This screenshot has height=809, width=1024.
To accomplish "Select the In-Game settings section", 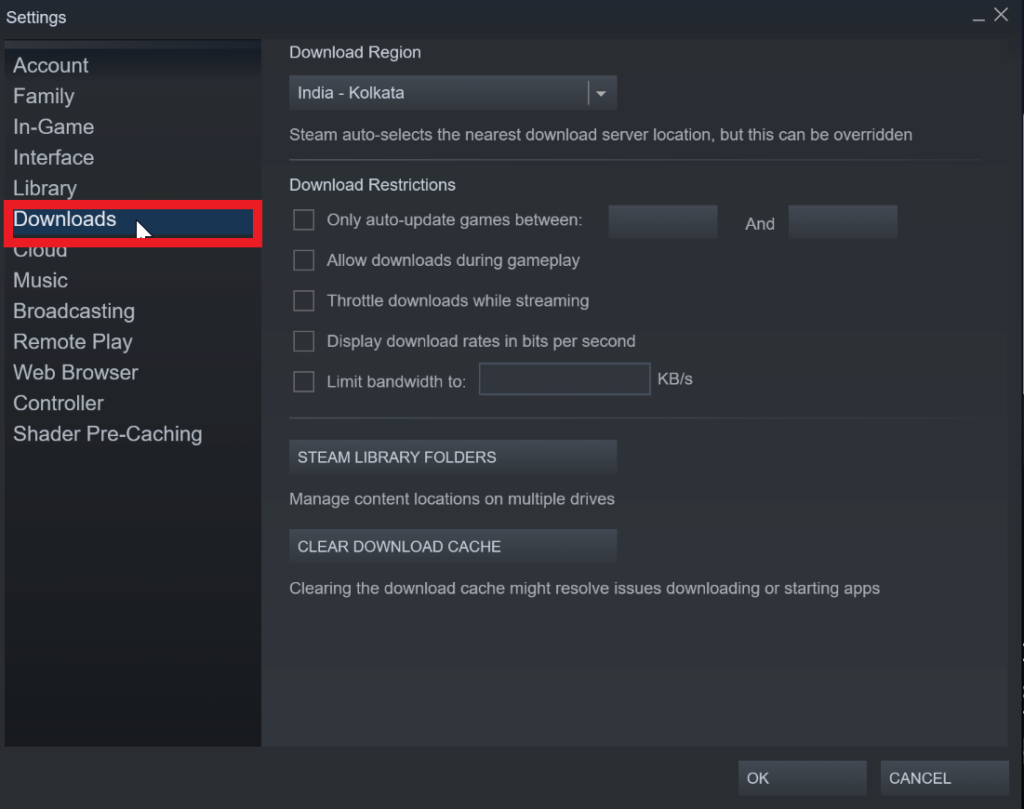I will 53,127.
